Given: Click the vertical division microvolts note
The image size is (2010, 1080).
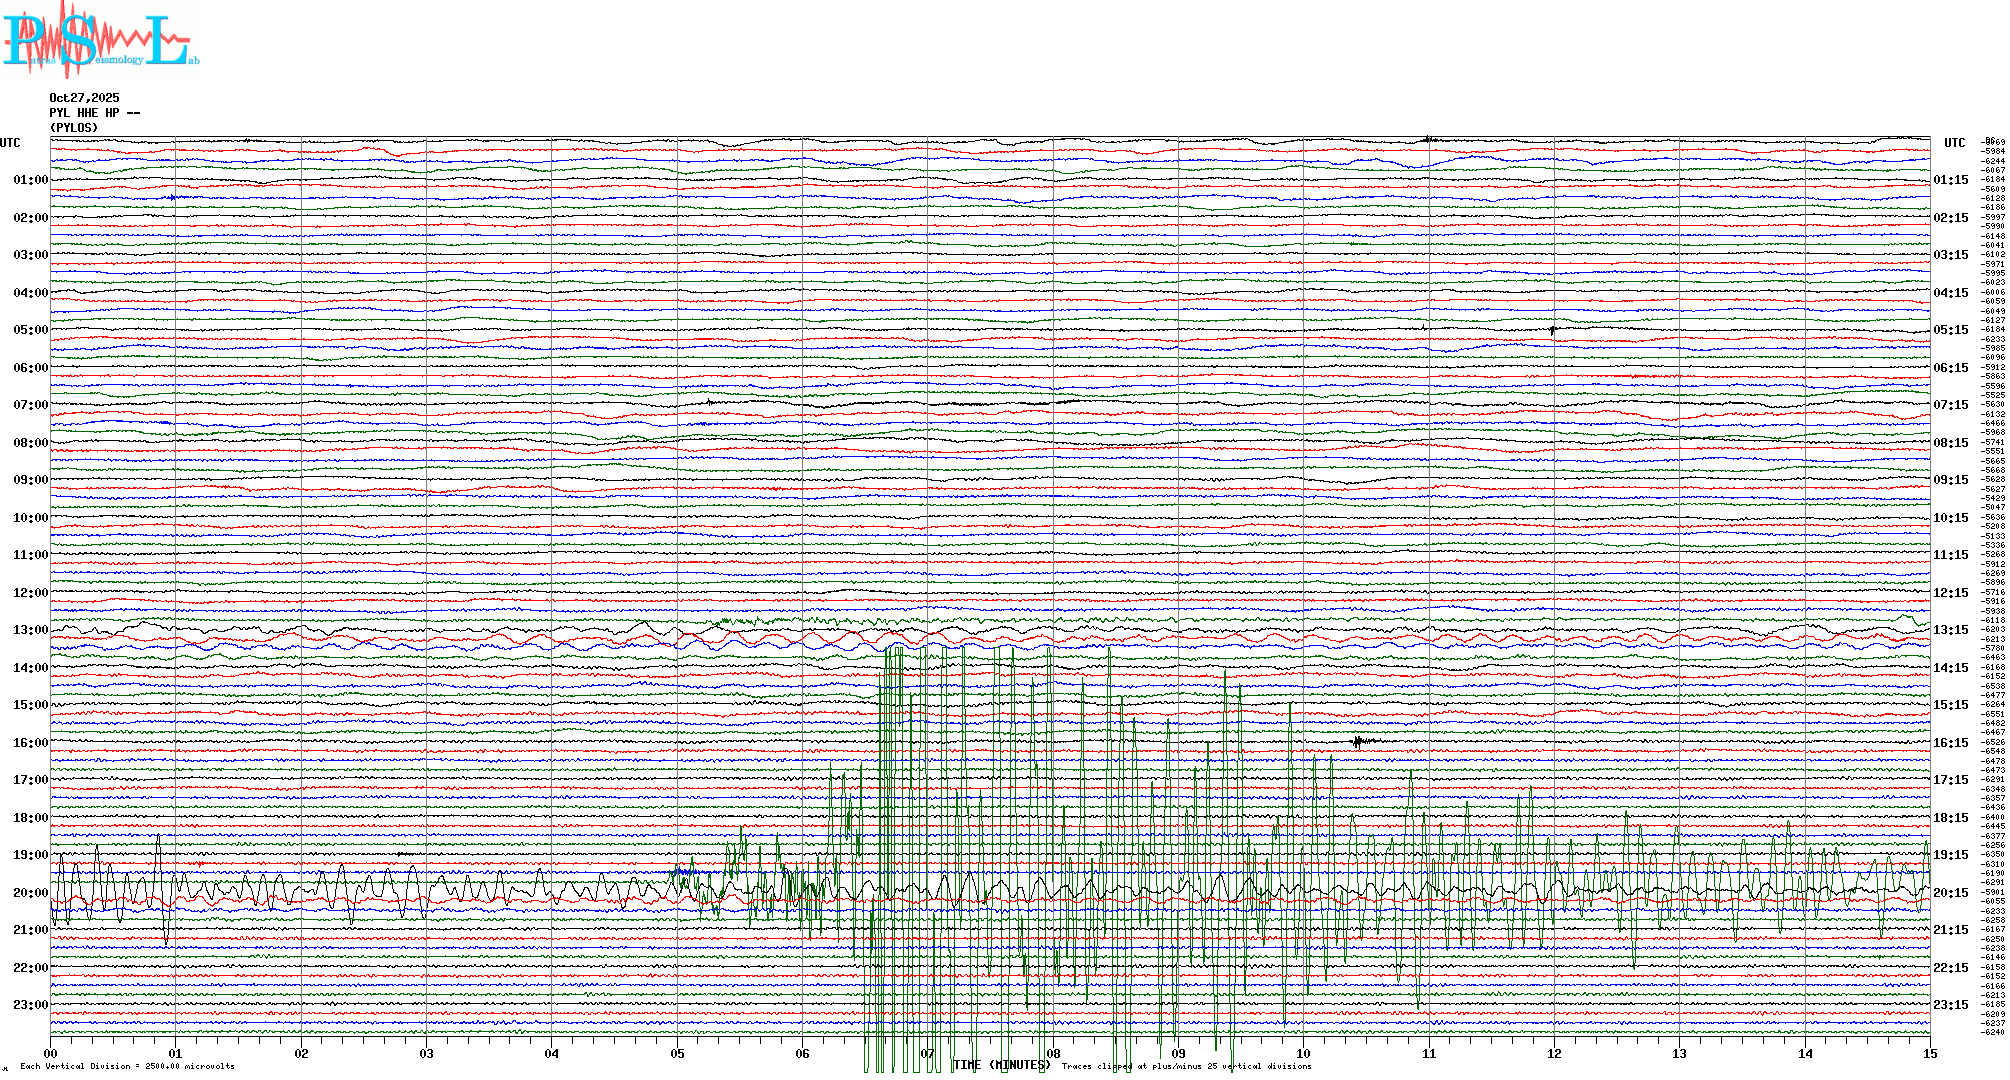Looking at the screenshot, I should pyautogui.click(x=127, y=1066).
